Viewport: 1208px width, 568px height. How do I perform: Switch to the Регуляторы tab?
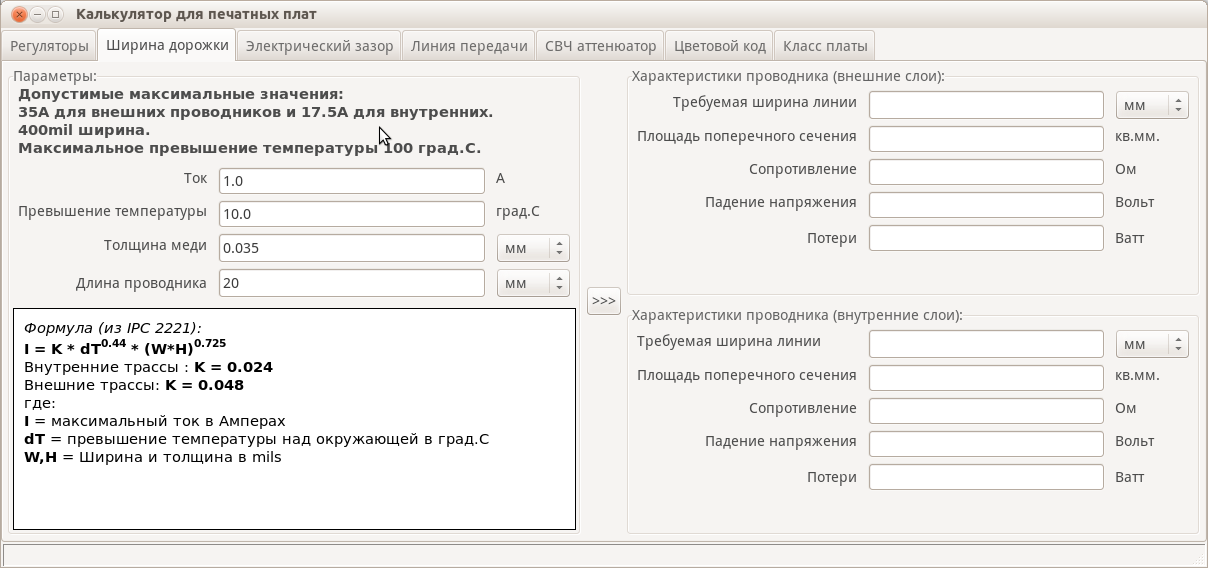(50, 46)
